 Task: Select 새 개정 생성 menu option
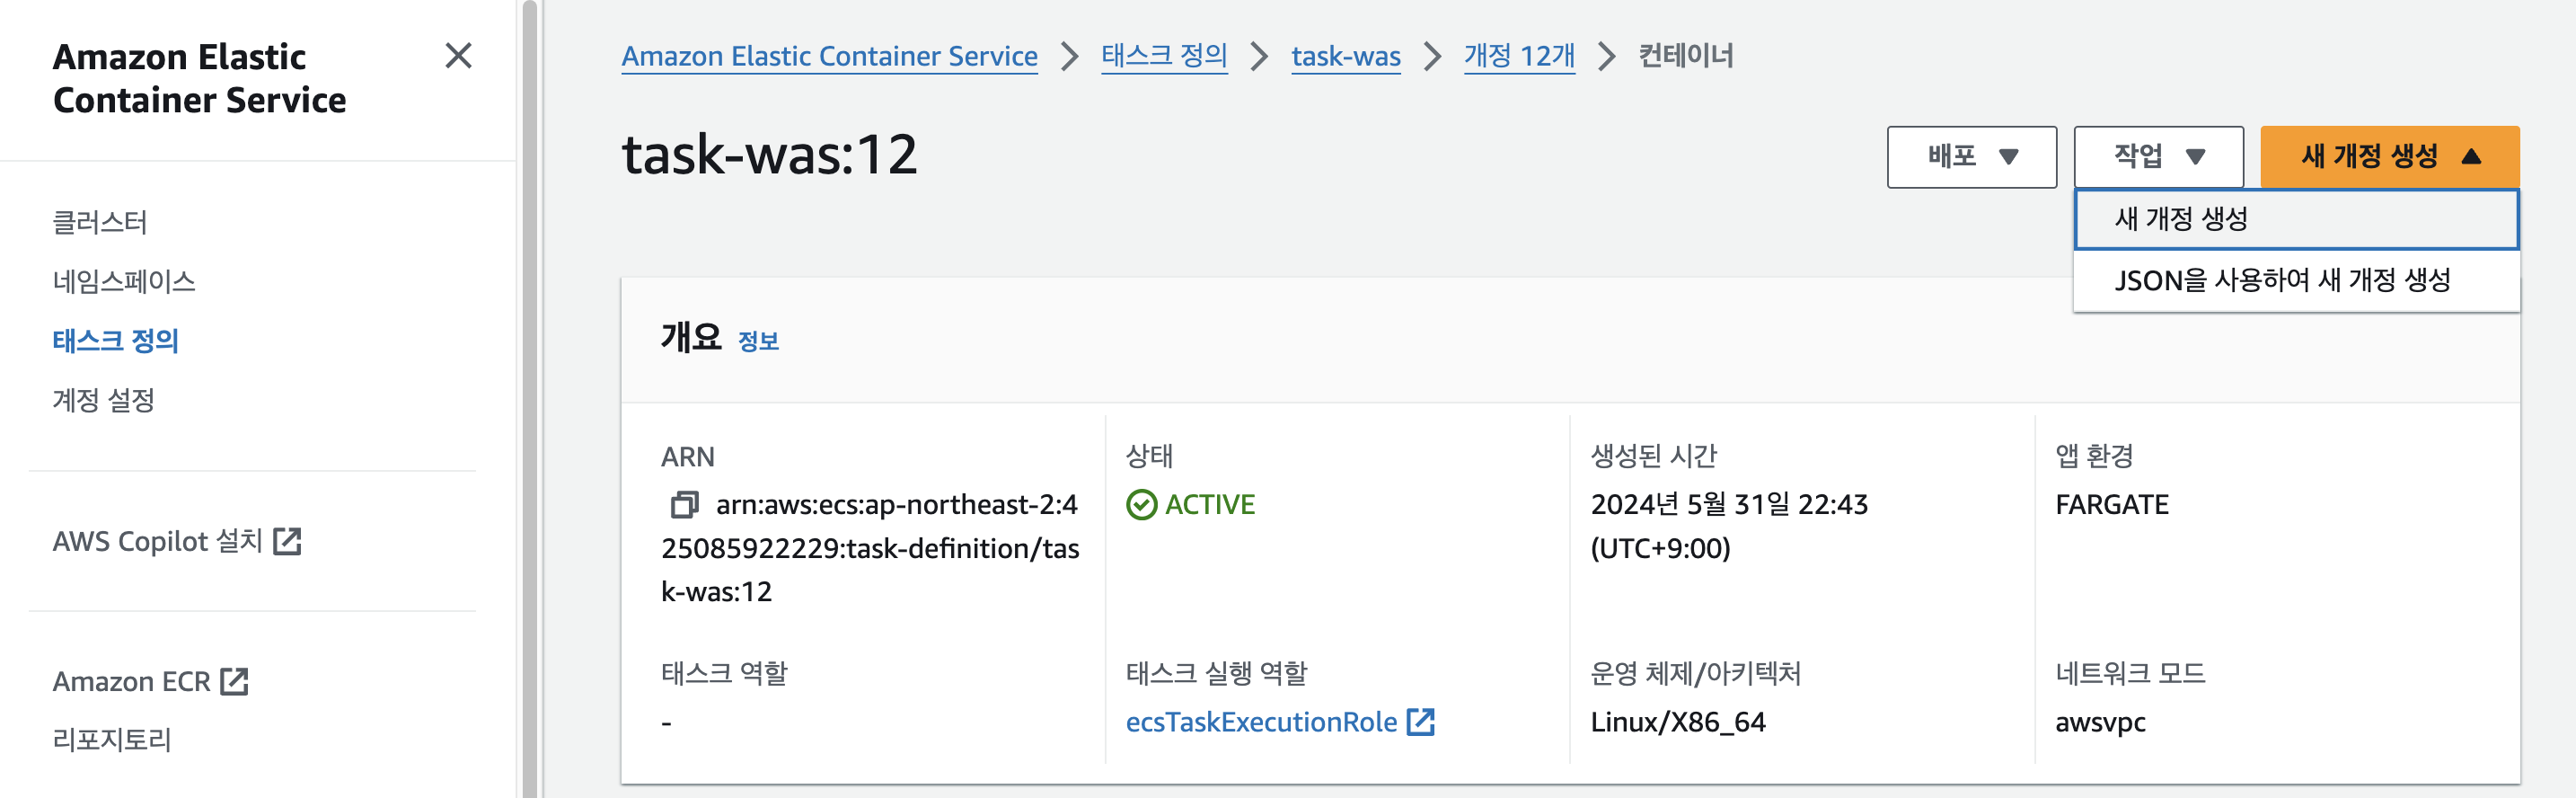pyautogui.click(x=2296, y=219)
